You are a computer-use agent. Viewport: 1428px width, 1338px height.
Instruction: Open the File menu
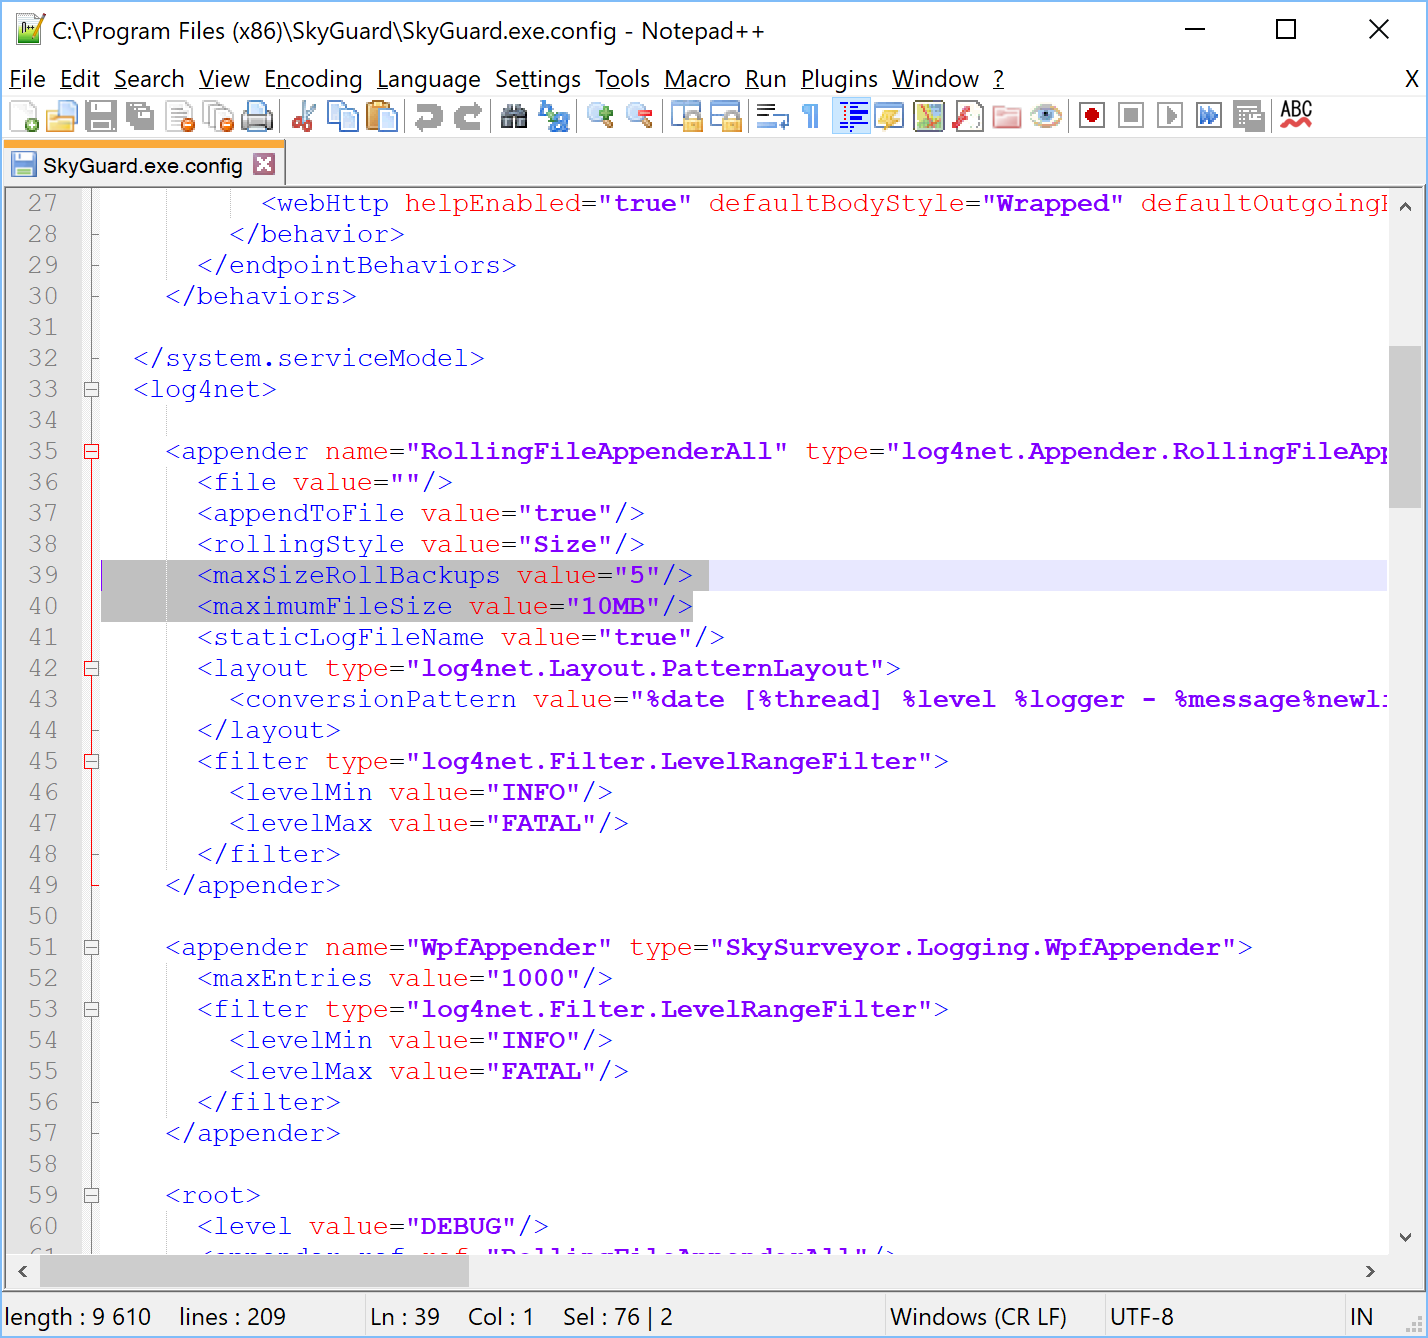27,79
